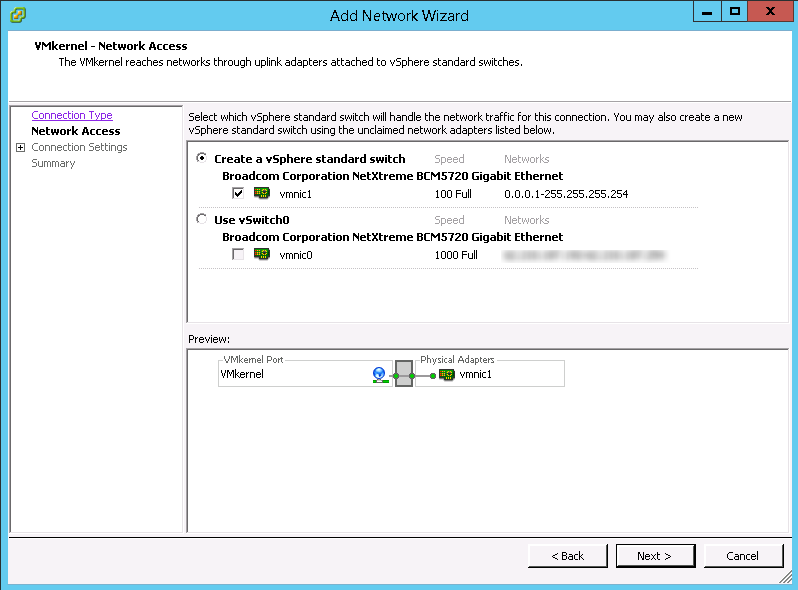The height and width of the screenshot is (590, 798).
Task: Check the vmnic0 adapter checkbox
Action: coord(238,255)
